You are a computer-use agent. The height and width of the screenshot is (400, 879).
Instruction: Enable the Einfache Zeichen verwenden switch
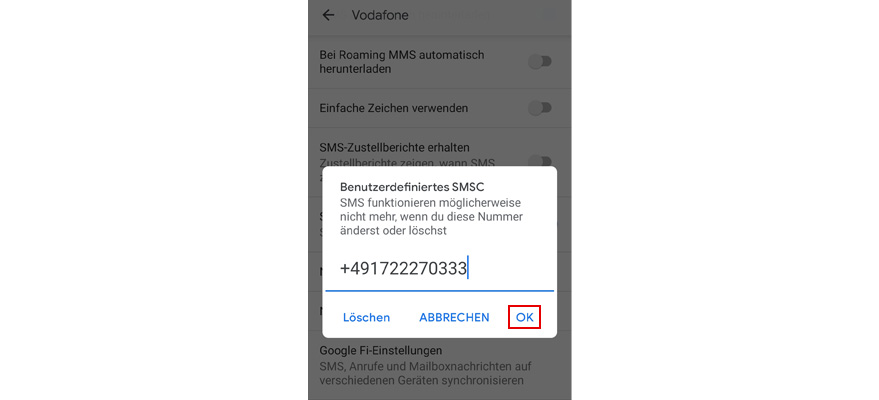point(541,108)
